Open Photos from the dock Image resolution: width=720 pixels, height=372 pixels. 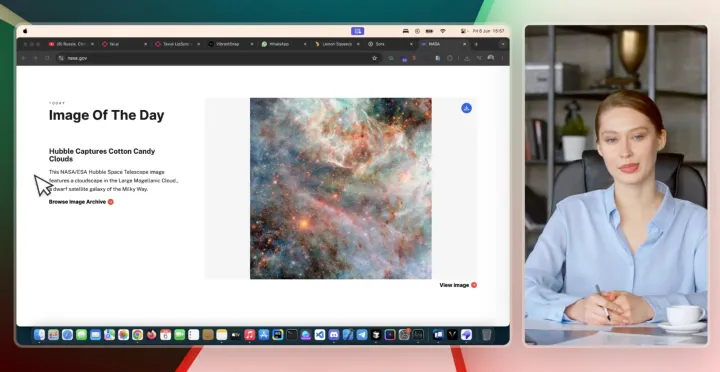(x=124, y=335)
